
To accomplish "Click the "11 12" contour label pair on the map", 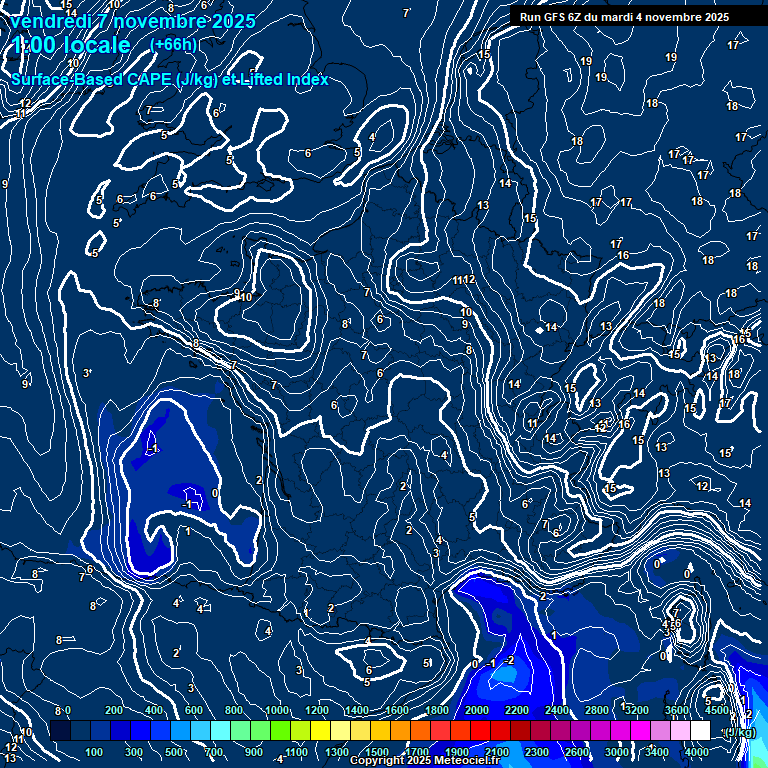I will click(463, 280).
